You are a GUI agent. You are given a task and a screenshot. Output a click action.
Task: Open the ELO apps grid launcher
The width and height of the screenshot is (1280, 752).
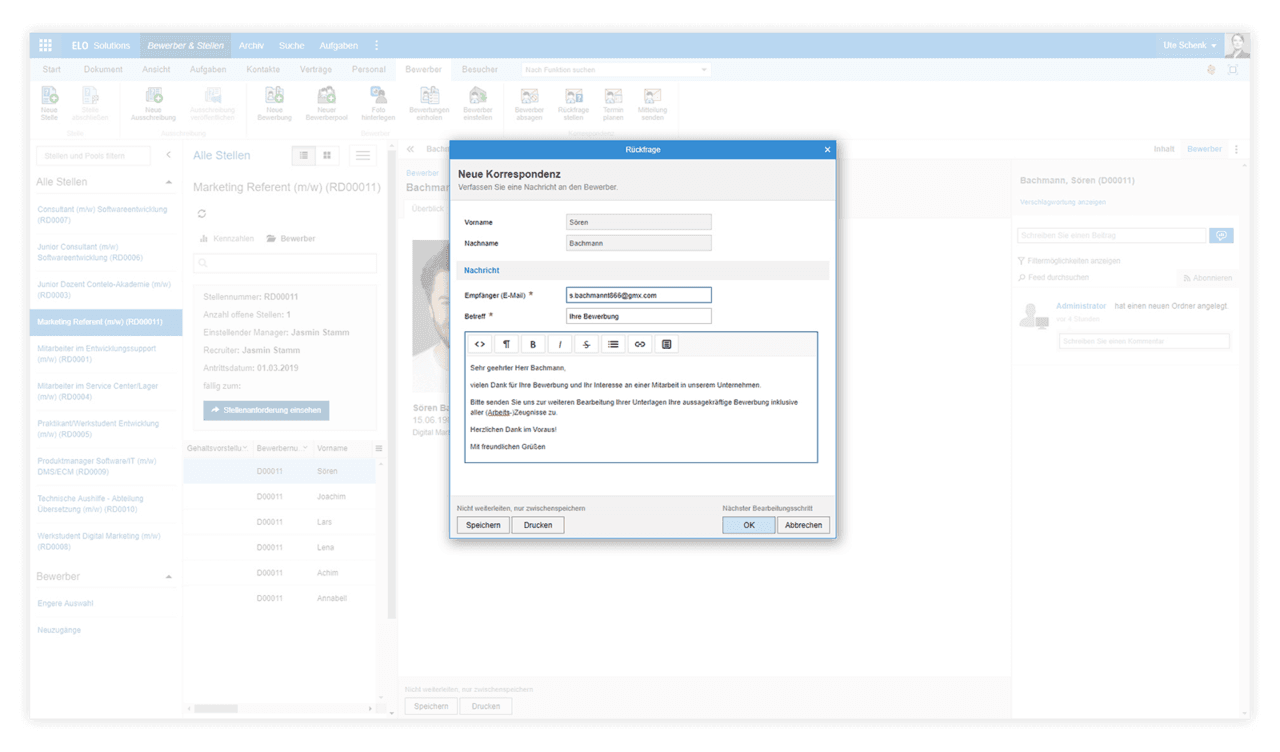pyautogui.click(x=45, y=45)
